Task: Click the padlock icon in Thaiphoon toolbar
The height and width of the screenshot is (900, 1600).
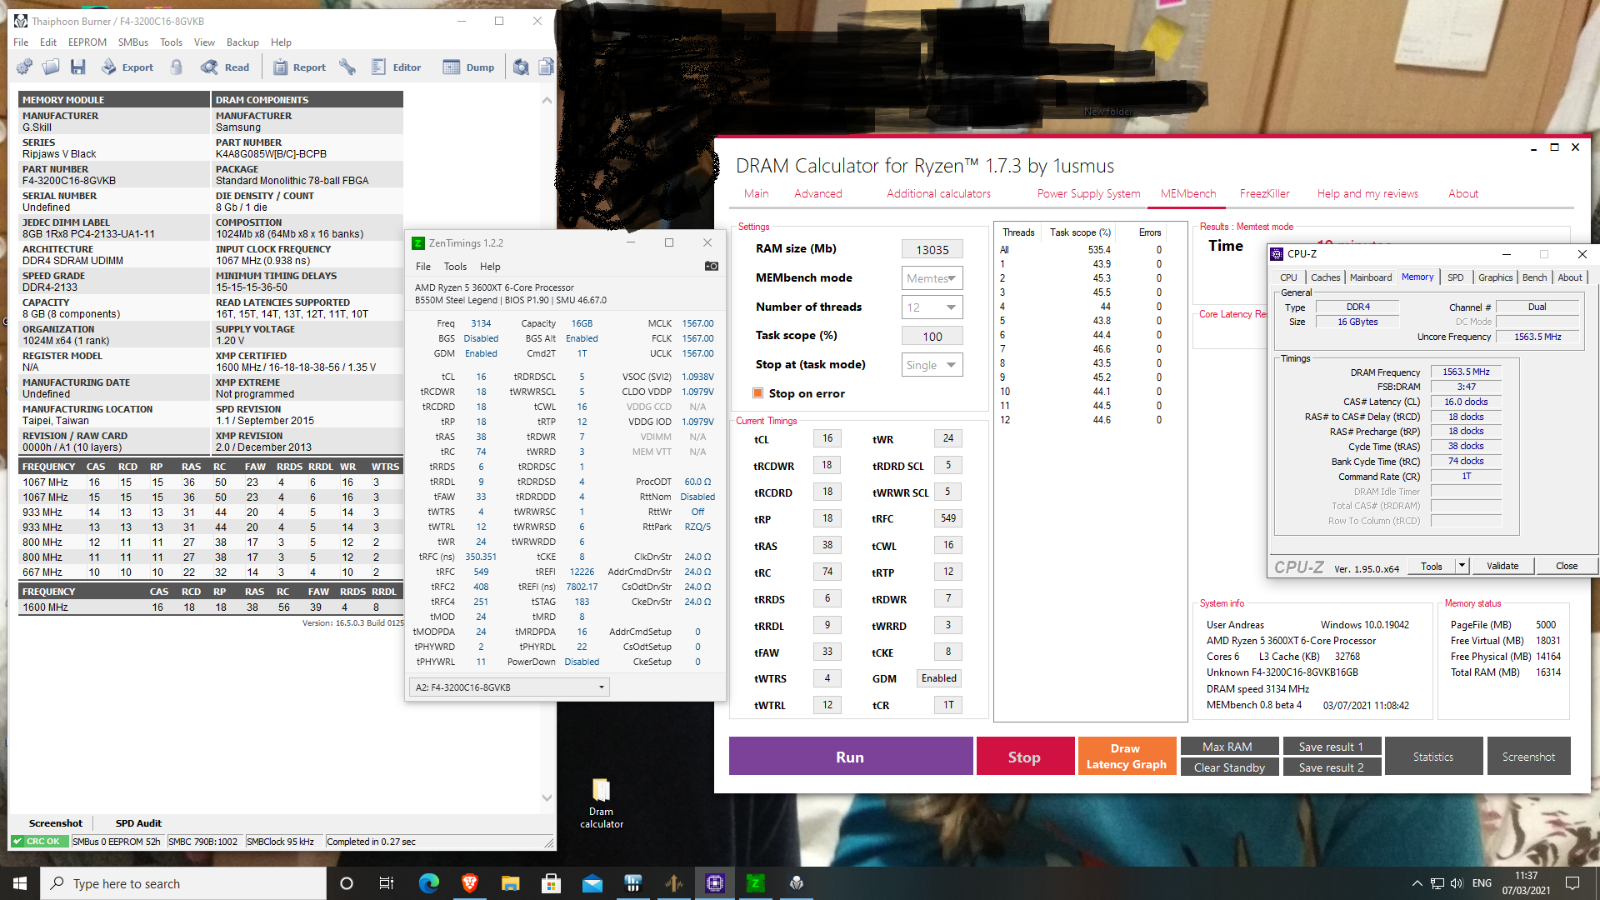Action: 177,67
